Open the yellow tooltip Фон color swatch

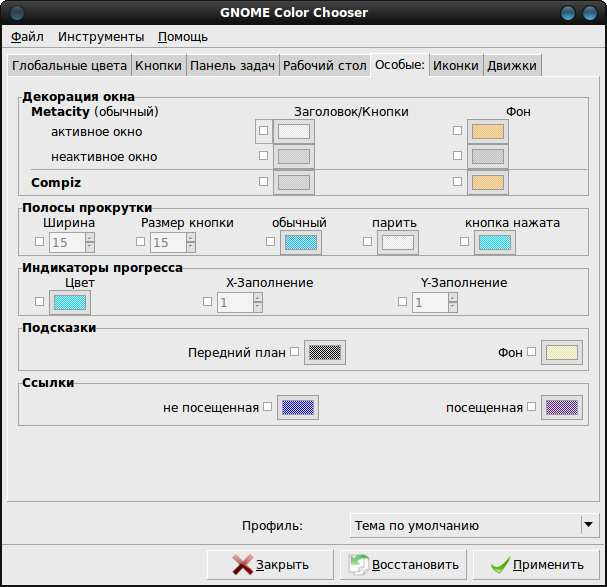point(562,352)
